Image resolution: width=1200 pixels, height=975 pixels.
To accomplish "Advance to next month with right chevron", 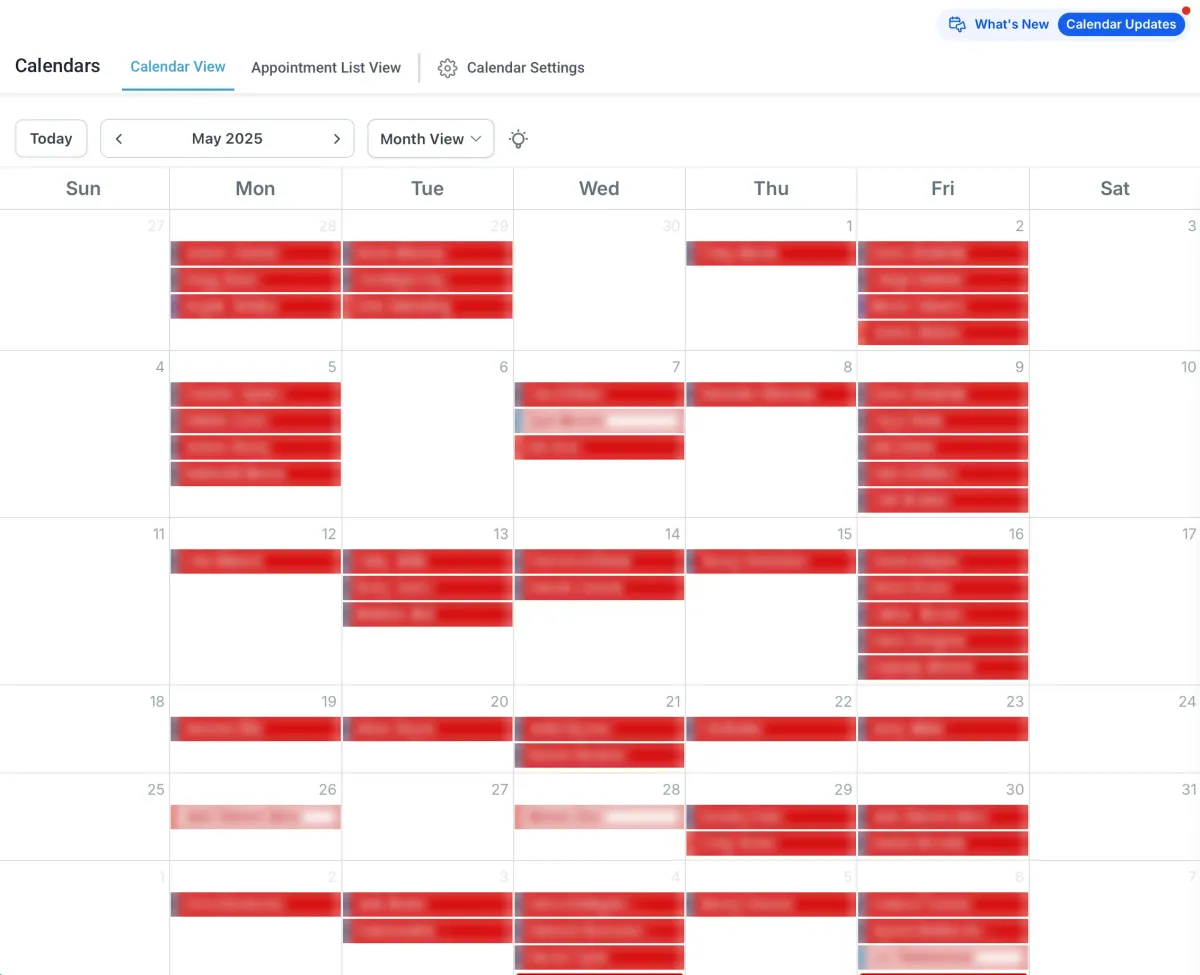I will (x=336, y=139).
